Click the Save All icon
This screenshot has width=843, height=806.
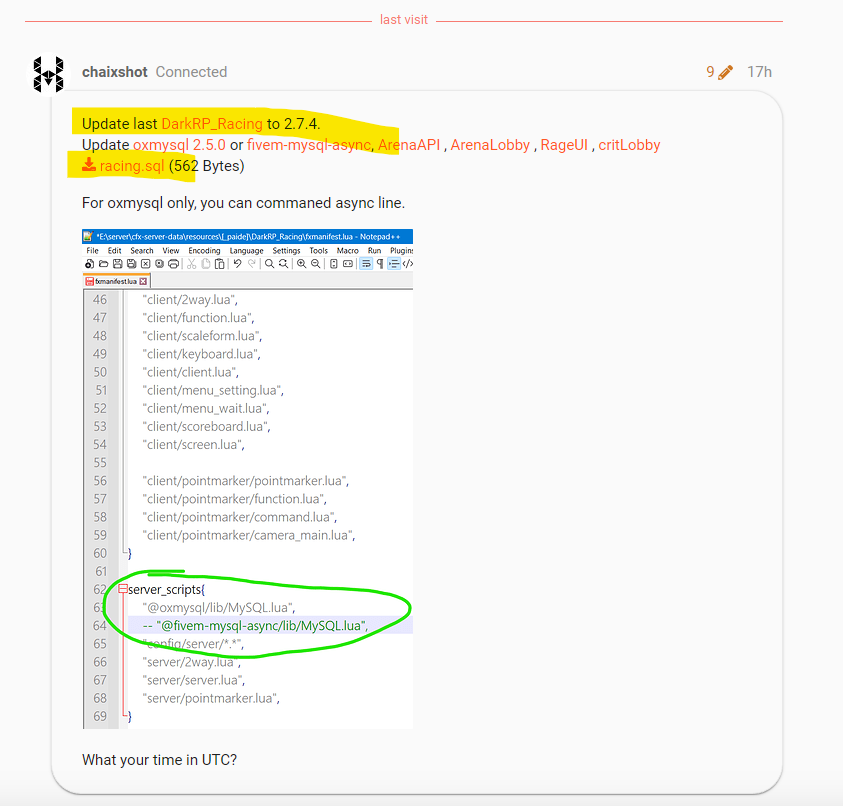(131, 263)
